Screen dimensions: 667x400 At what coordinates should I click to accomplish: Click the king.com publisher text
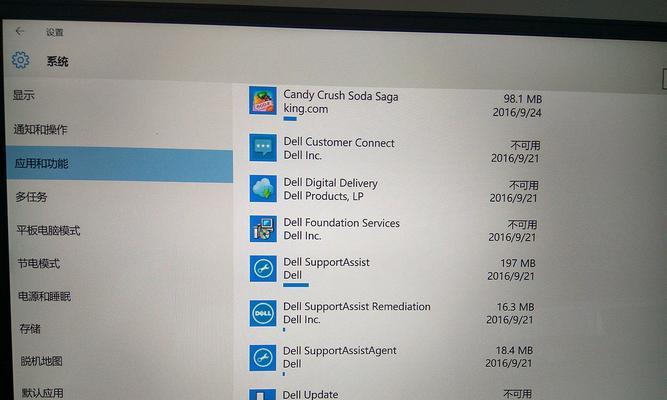coord(306,109)
